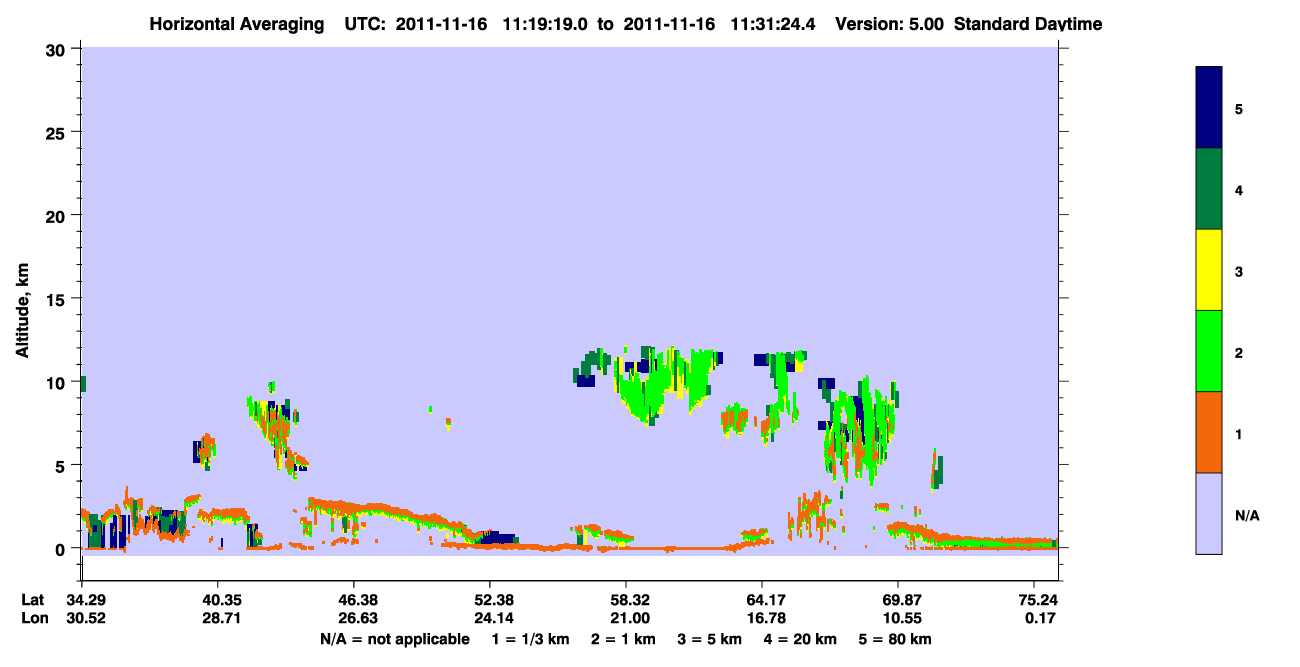
Task: Click the longitude value '28.71'
Action: [218, 618]
